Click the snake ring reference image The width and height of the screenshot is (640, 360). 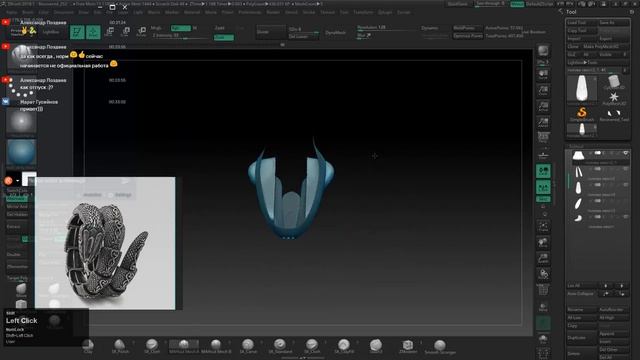click(105, 243)
